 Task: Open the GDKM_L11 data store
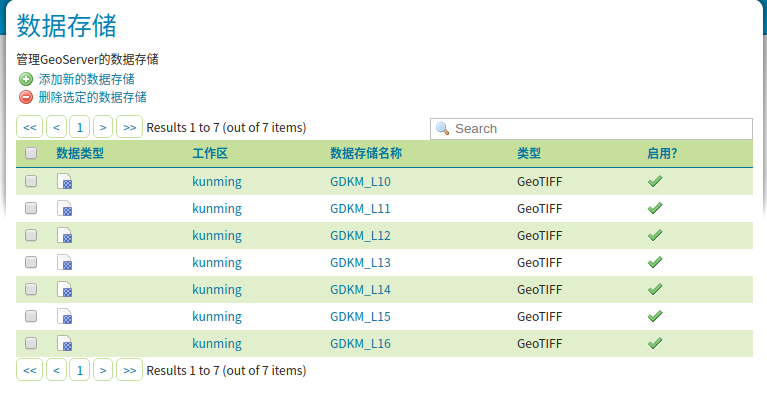(360, 209)
